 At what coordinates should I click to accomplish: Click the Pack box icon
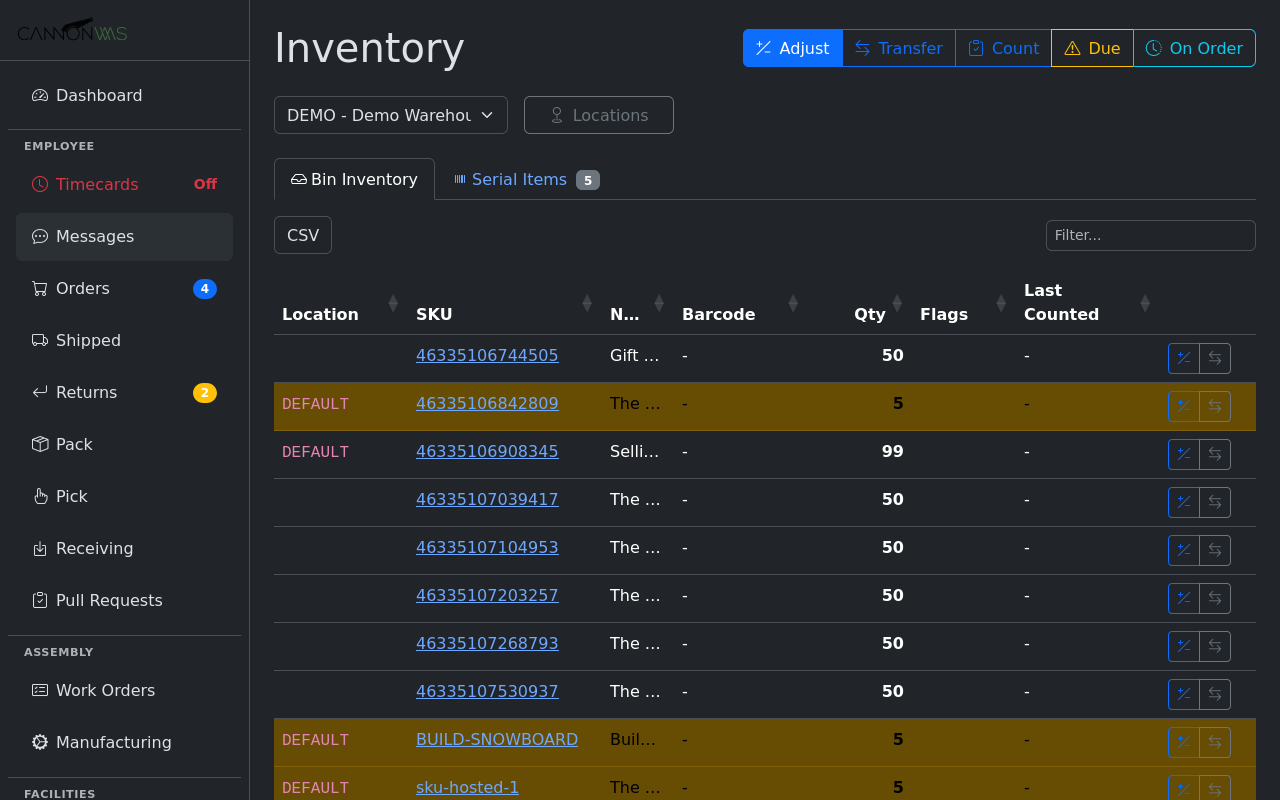39,444
